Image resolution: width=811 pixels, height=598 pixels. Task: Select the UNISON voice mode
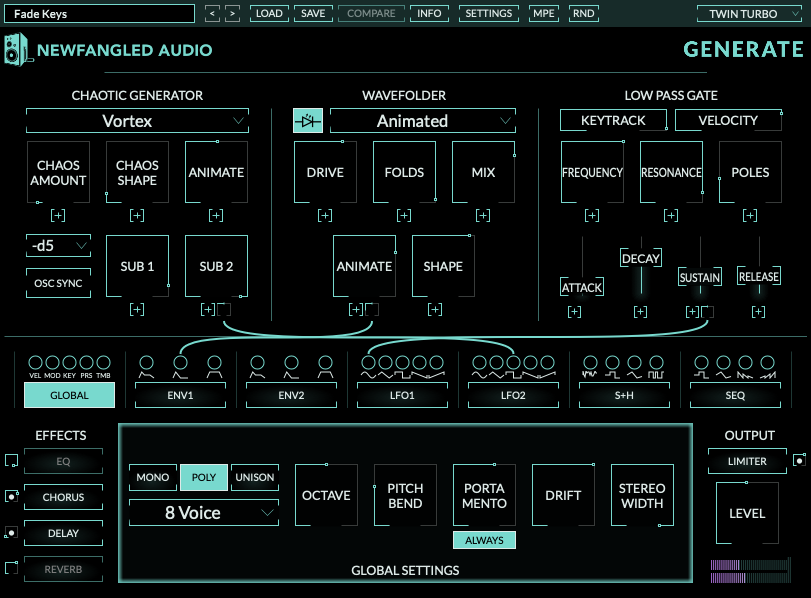pos(254,477)
